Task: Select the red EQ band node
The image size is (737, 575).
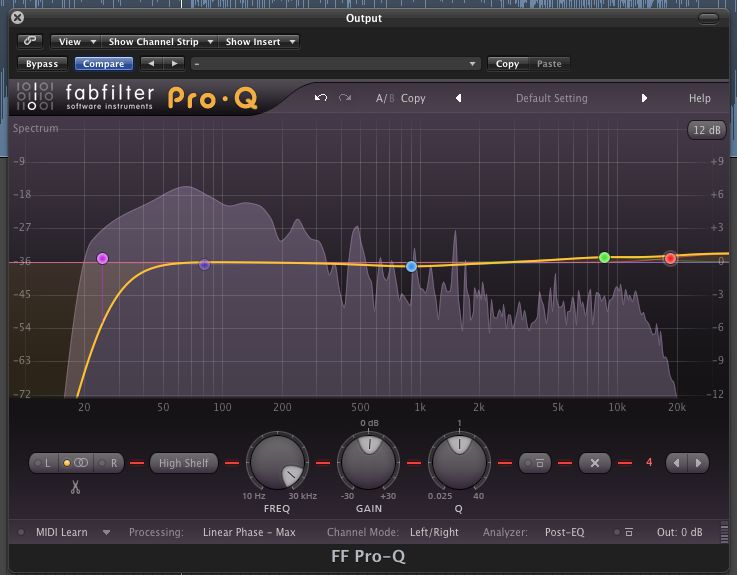Action: [671, 258]
